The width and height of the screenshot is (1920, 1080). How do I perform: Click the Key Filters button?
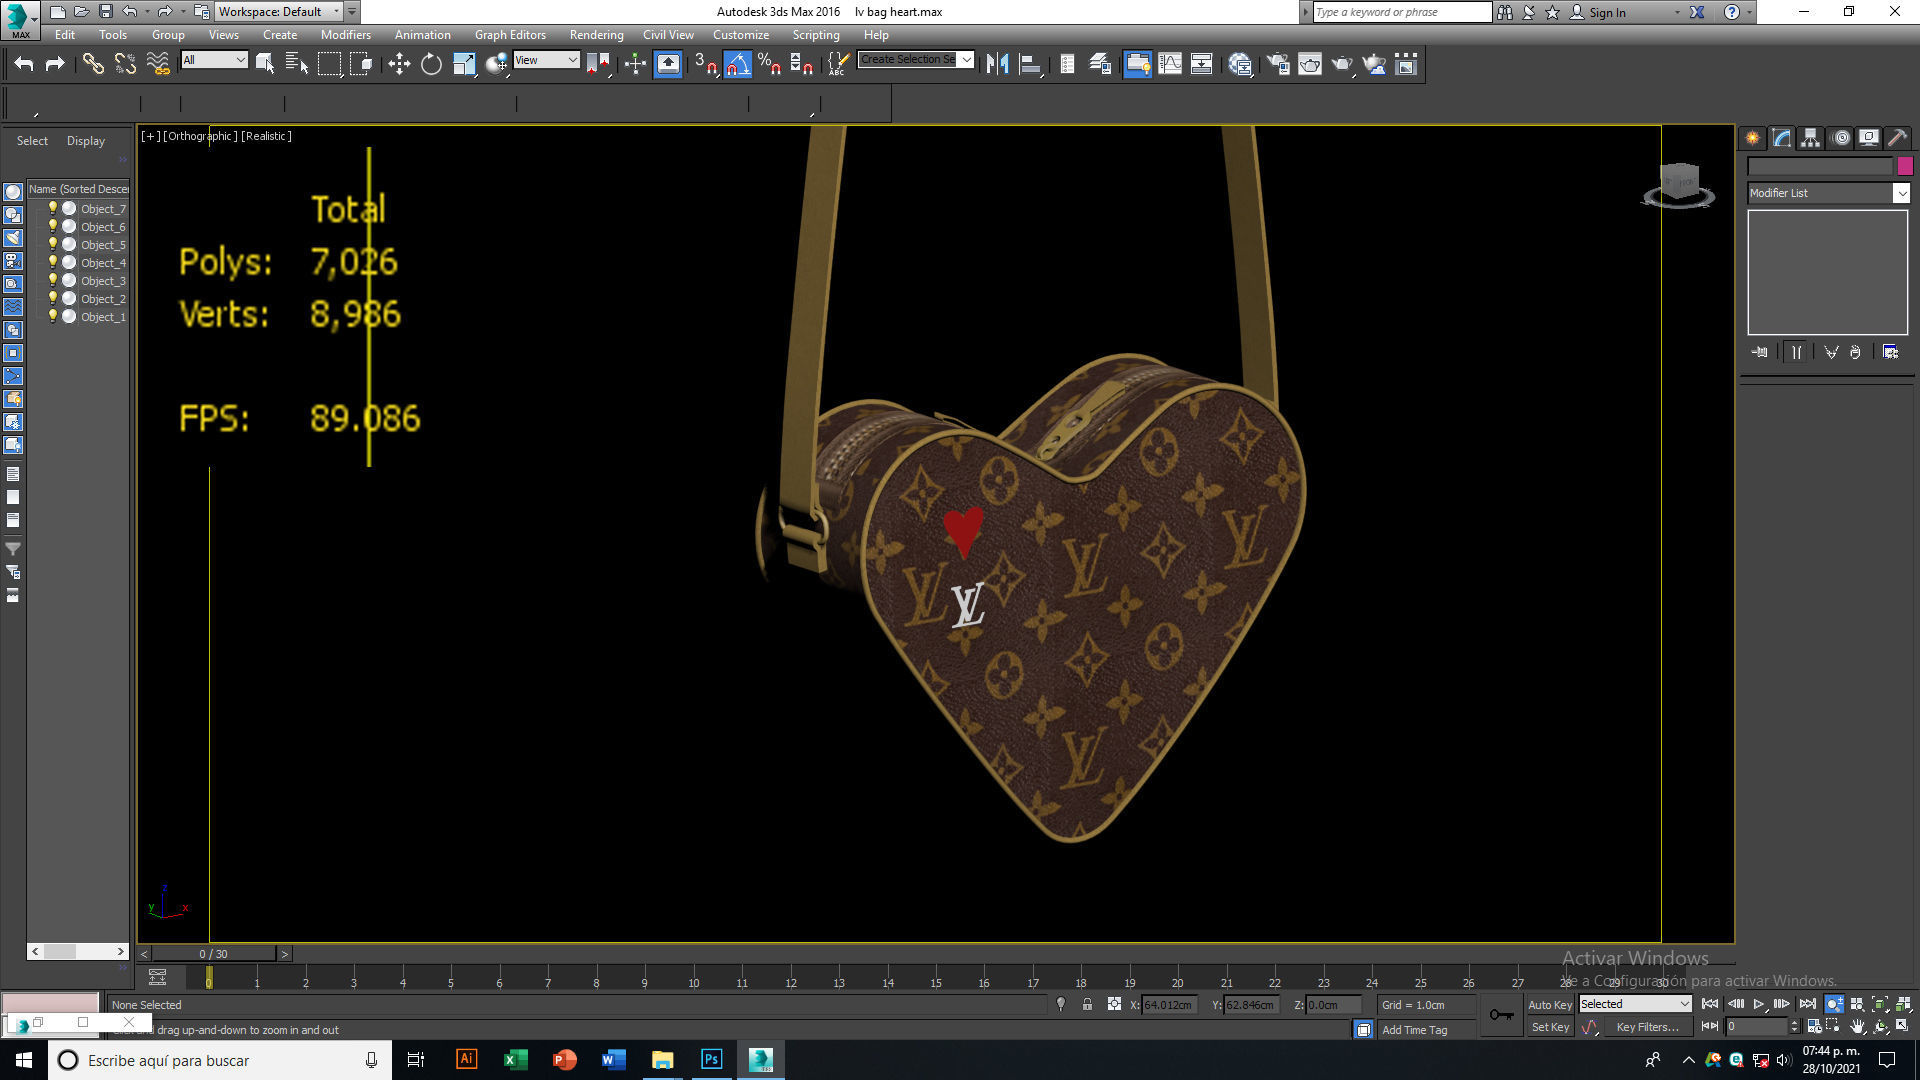[1647, 1027]
